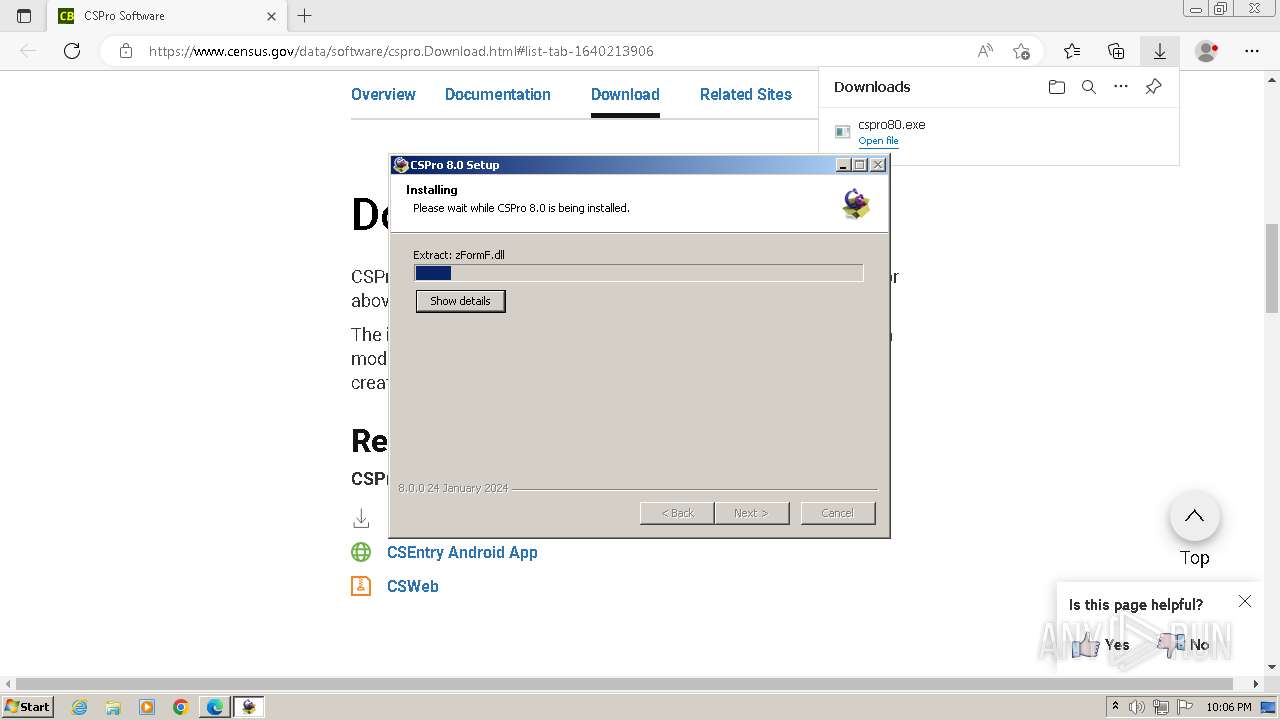
Task: Open media player taskbar icon
Action: pyautogui.click(x=147, y=707)
